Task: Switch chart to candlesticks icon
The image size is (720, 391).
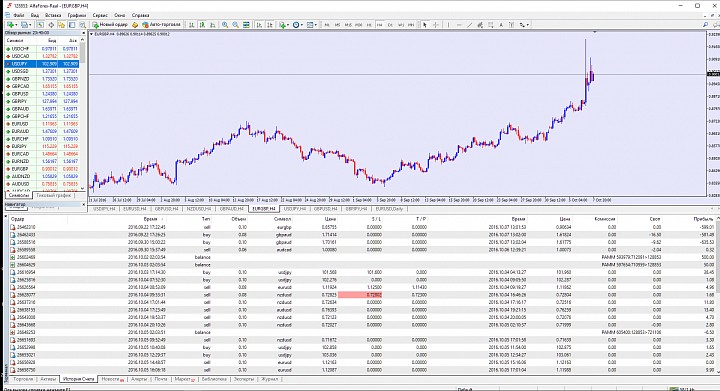Action: pyautogui.click(x=202, y=25)
